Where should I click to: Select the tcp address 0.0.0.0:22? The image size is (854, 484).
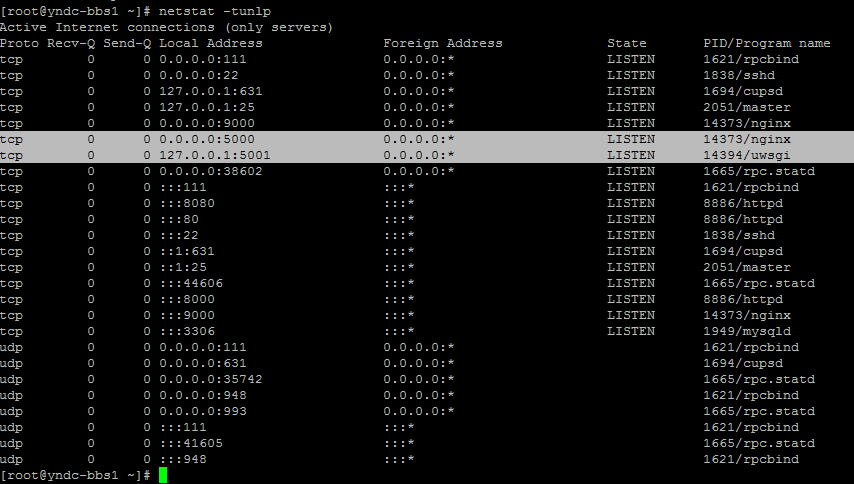click(199, 75)
